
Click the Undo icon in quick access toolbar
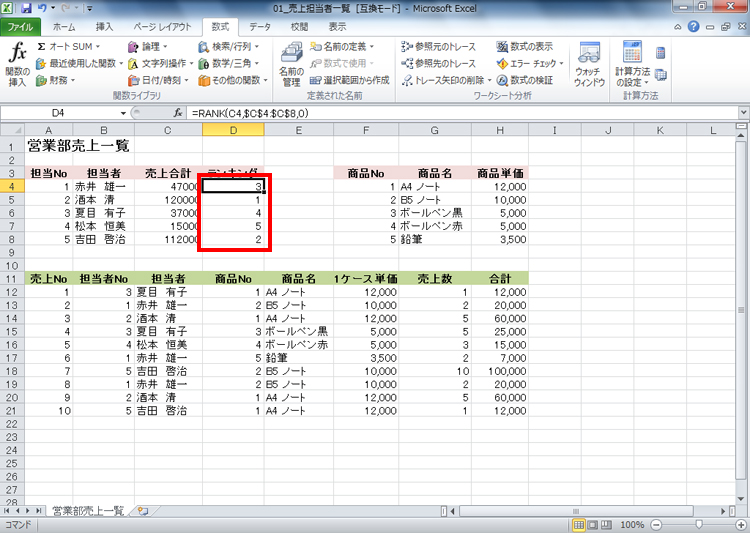(x=42, y=8)
